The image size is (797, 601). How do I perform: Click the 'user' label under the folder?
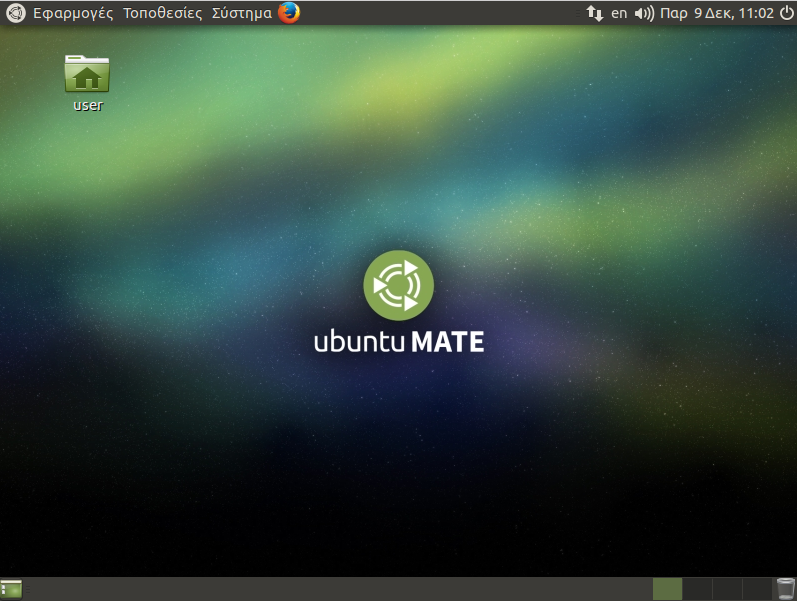click(88, 105)
